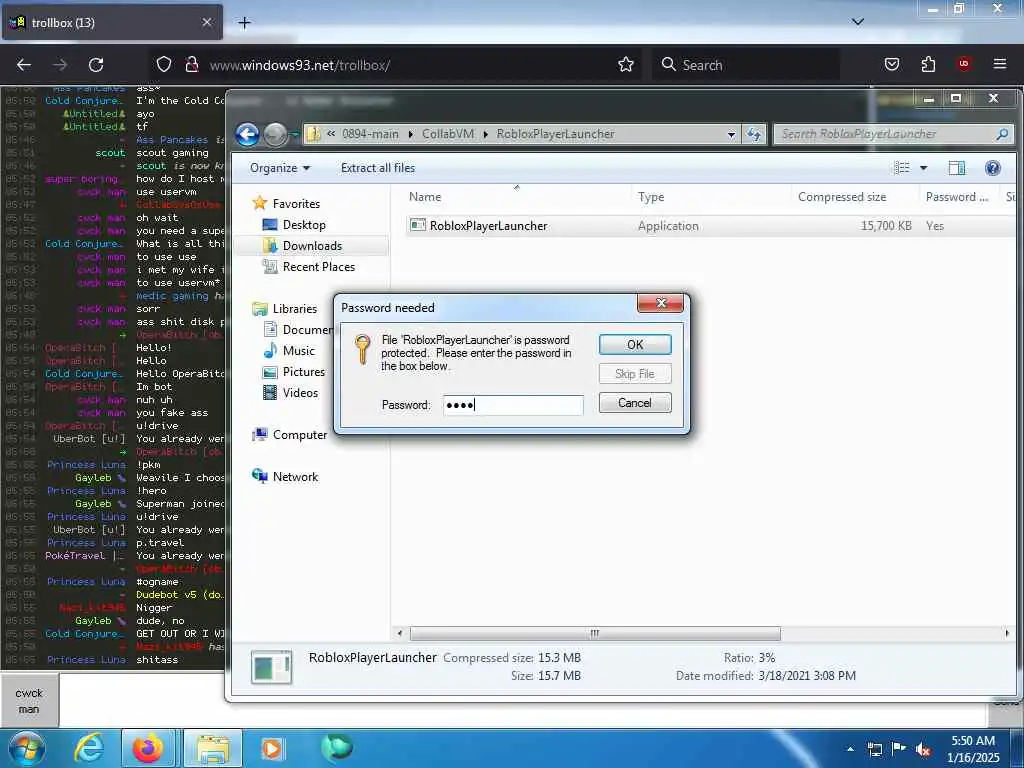Viewport: 1024px width, 768px height.
Task: Open the Explorer help button
Action: 992,168
